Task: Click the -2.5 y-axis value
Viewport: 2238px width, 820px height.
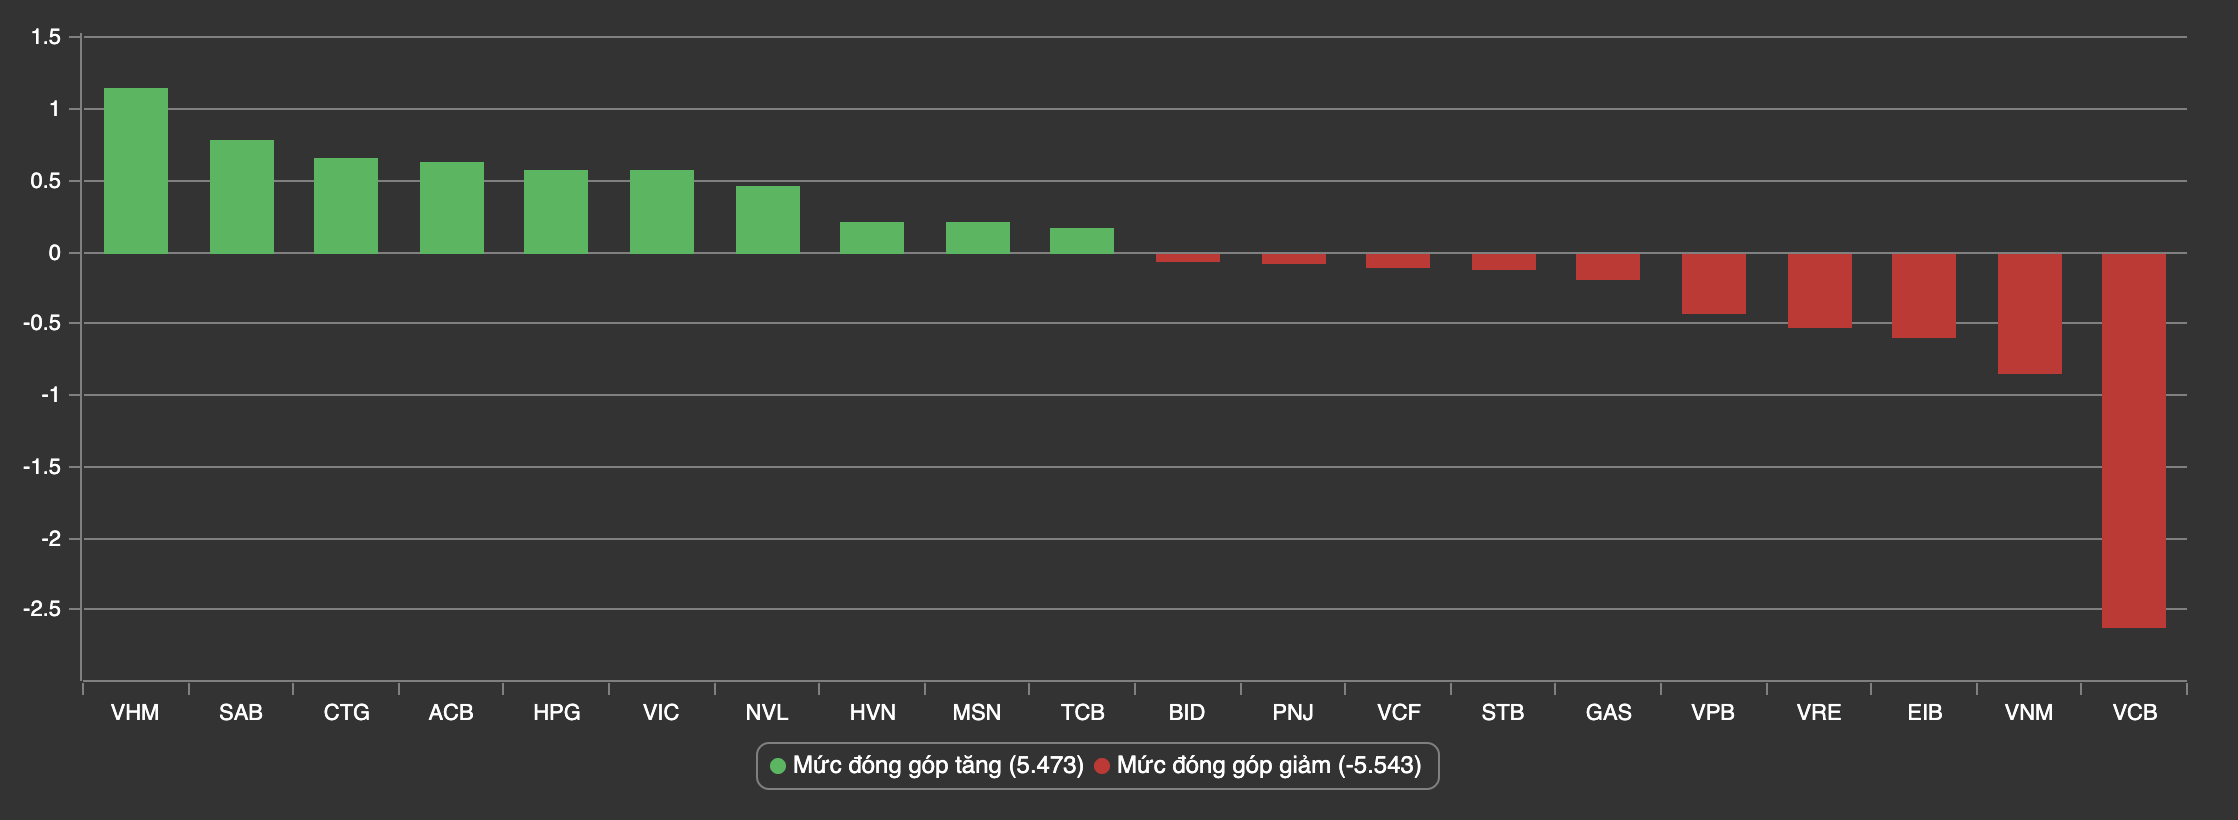Action: point(42,609)
